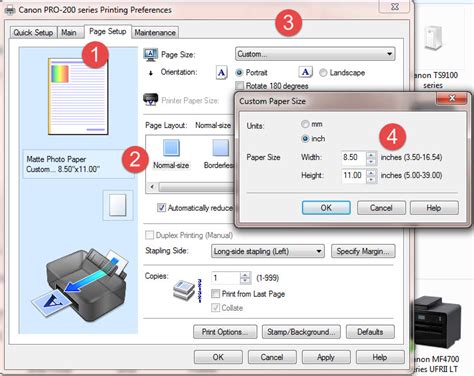Viewport: 474px width, 376px height.
Task: Click the Landscape orientation 'A' icon
Action: (305, 72)
